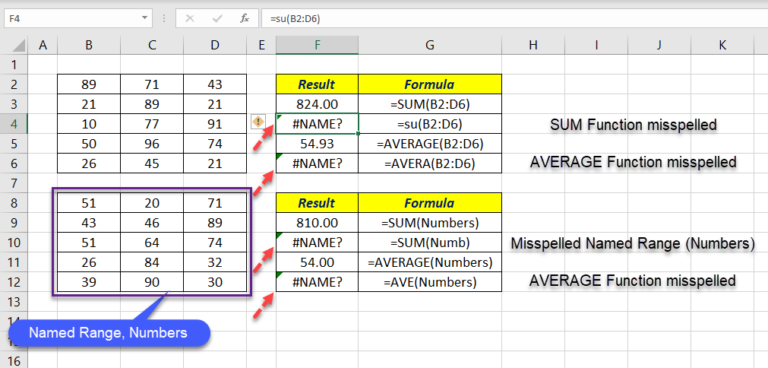
Task: Click the SUM Function misspelled note
Action: click(x=633, y=124)
